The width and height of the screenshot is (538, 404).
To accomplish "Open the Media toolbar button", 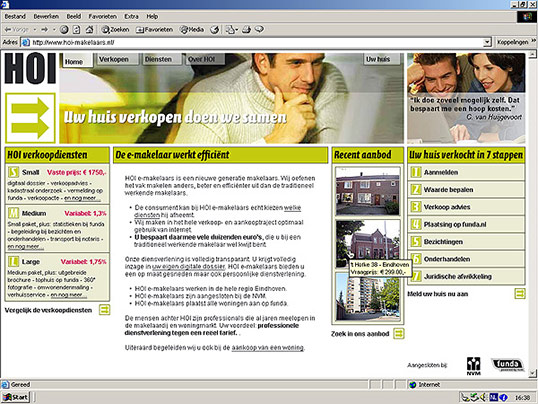I will (x=192, y=30).
